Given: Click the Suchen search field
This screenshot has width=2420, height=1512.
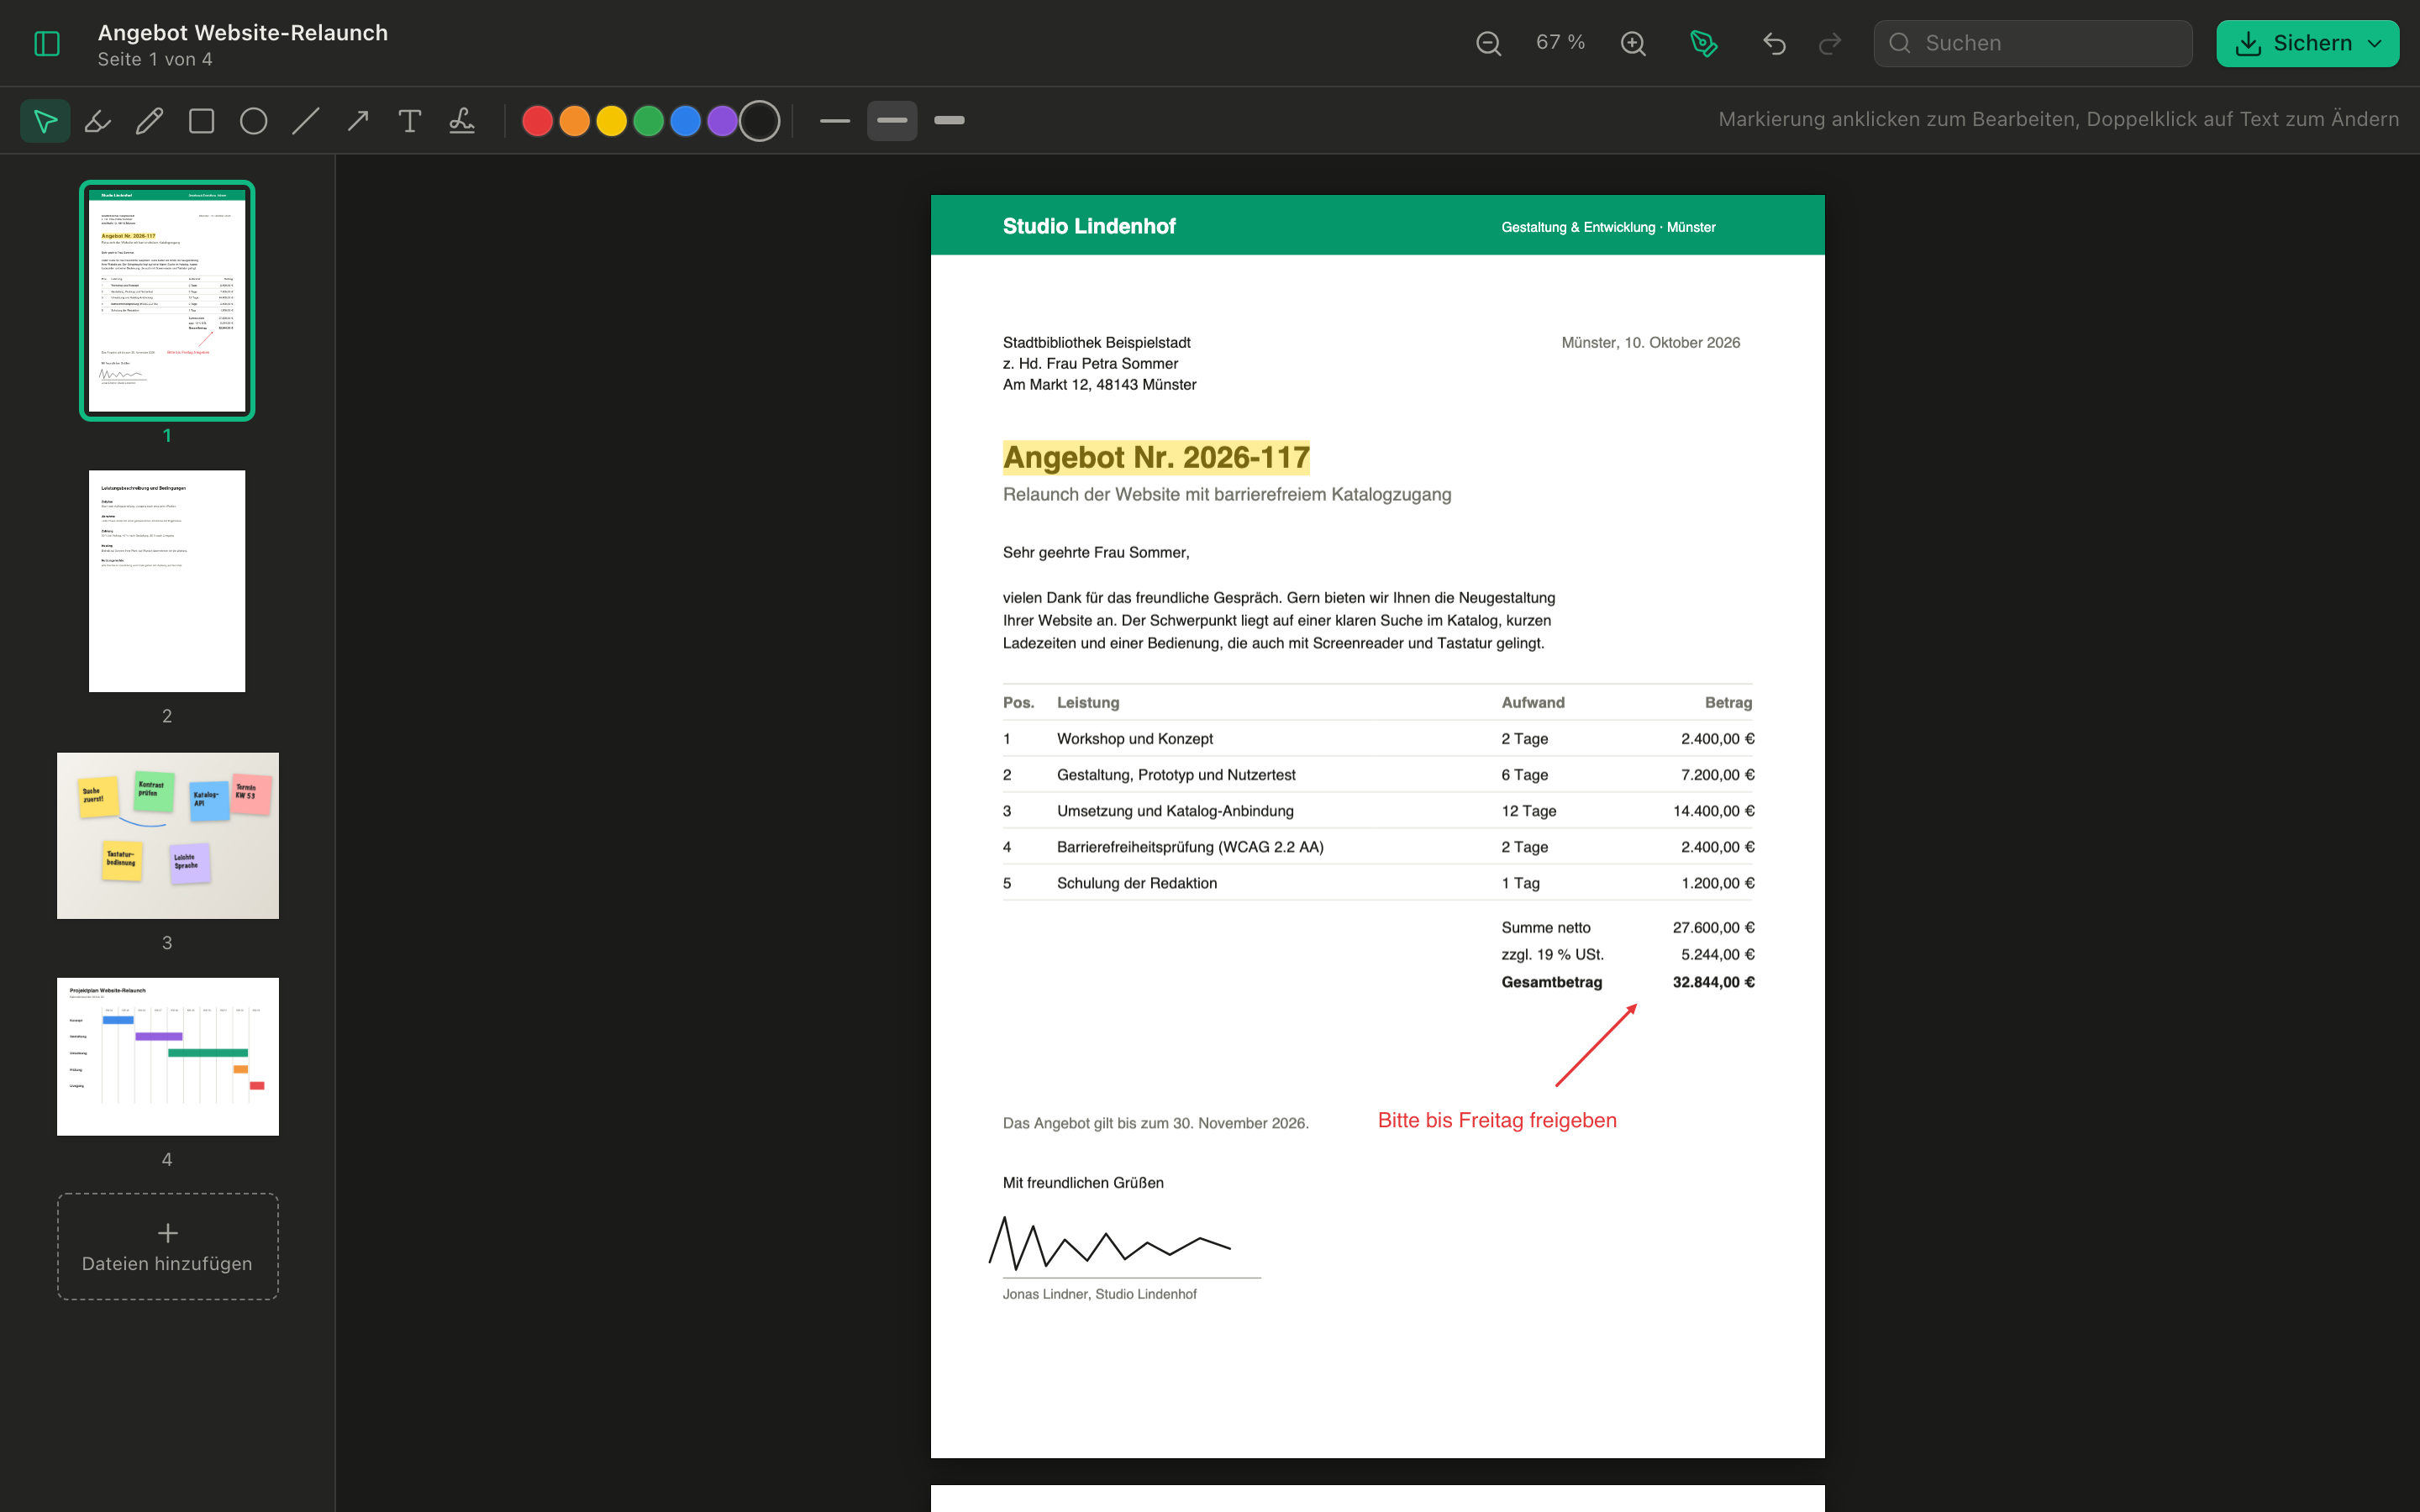Looking at the screenshot, I should (2033, 43).
